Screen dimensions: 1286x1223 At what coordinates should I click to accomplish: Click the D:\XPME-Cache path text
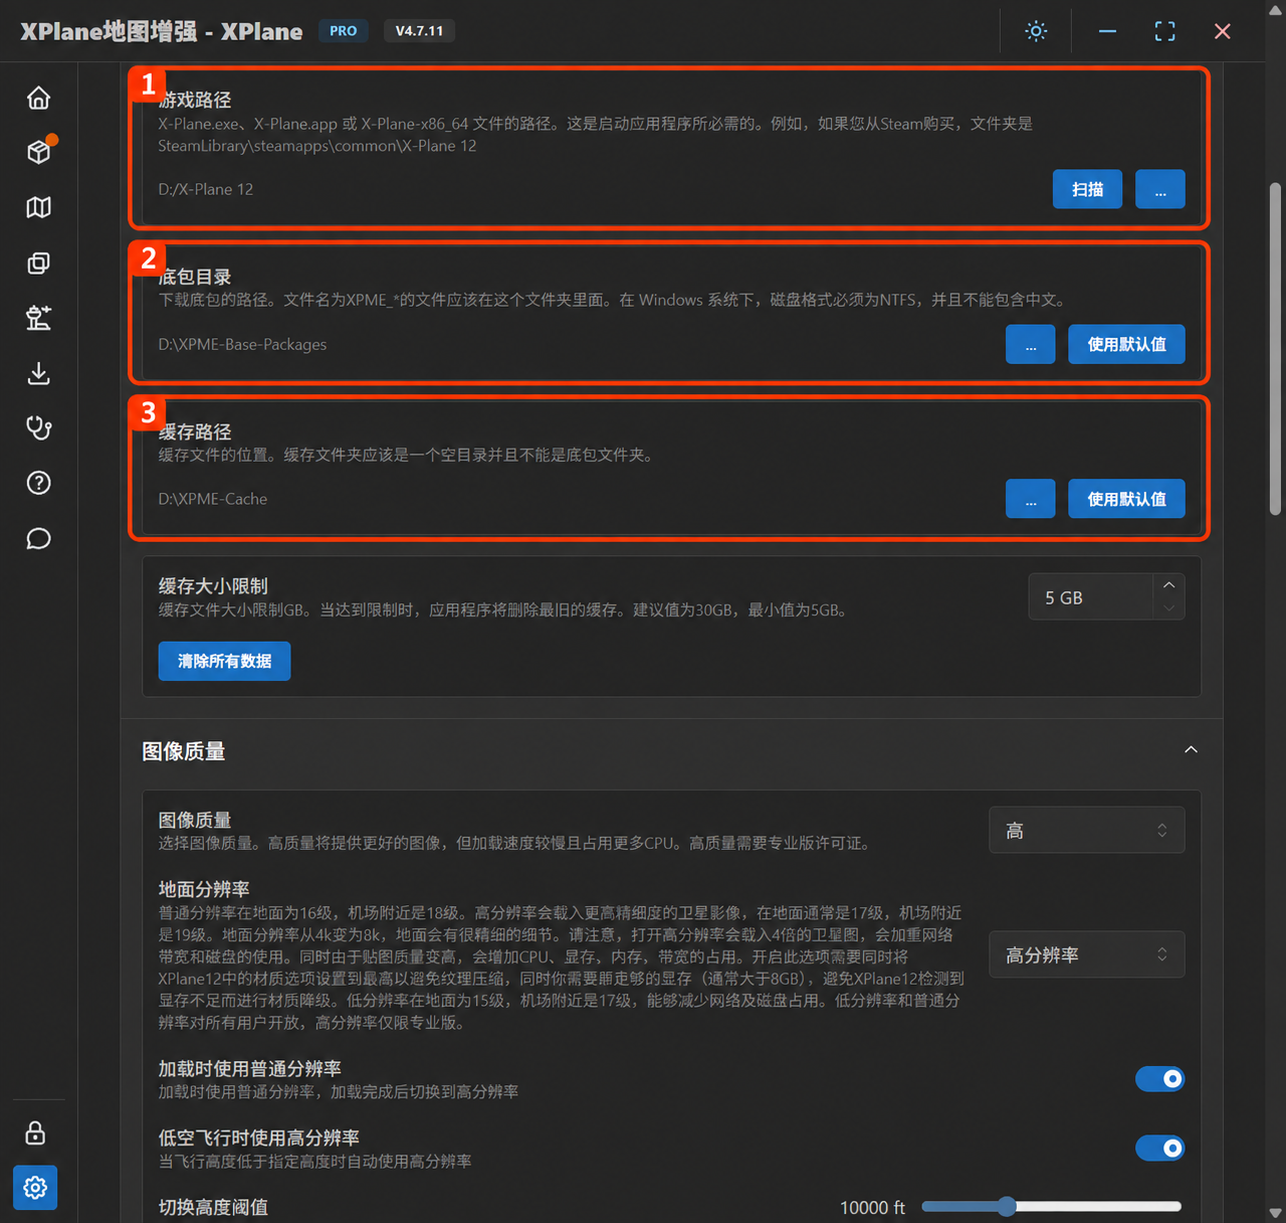click(212, 499)
